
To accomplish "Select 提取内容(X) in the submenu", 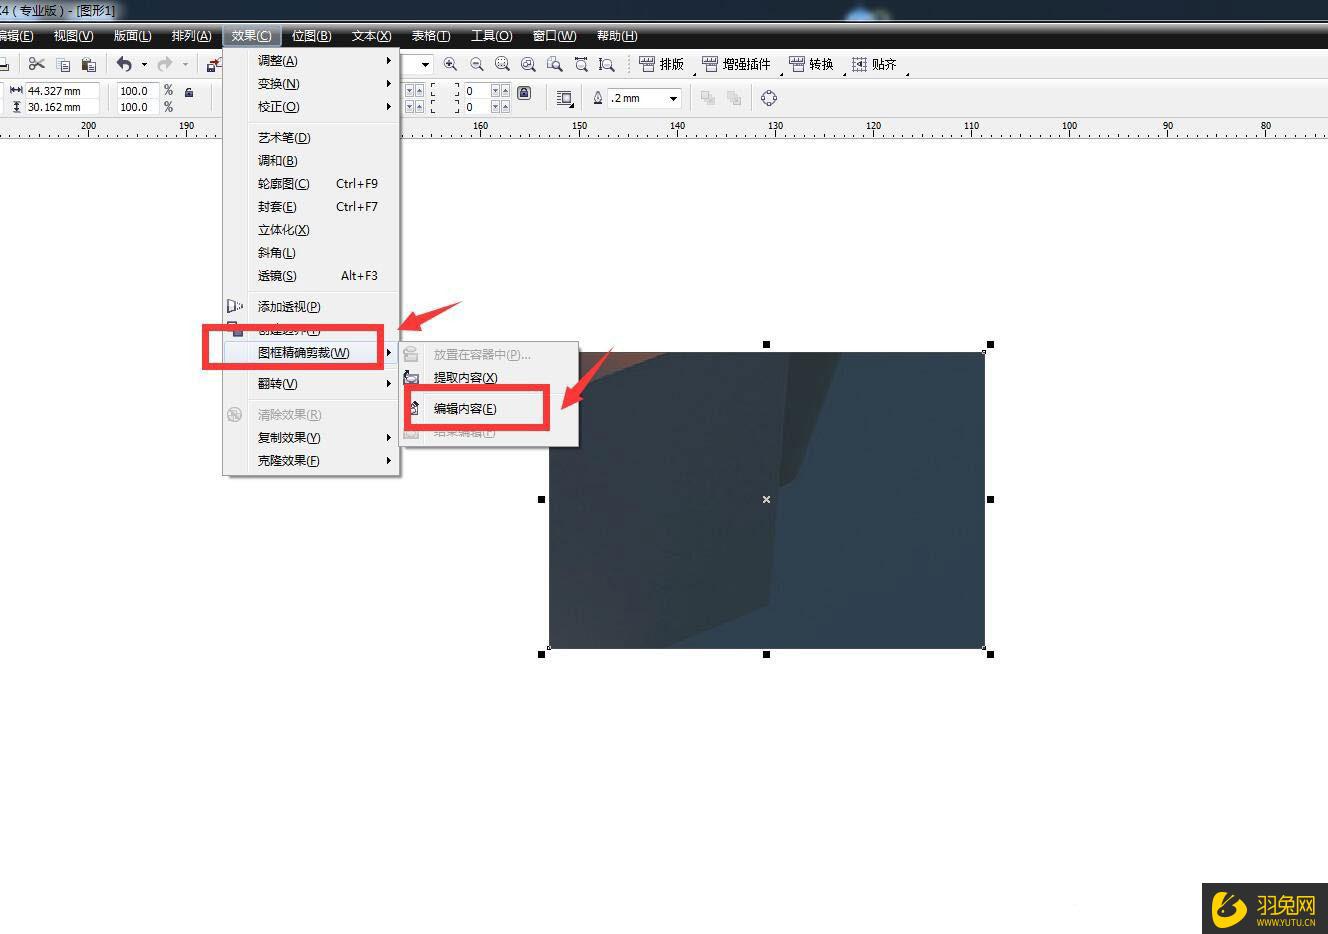I will (465, 377).
